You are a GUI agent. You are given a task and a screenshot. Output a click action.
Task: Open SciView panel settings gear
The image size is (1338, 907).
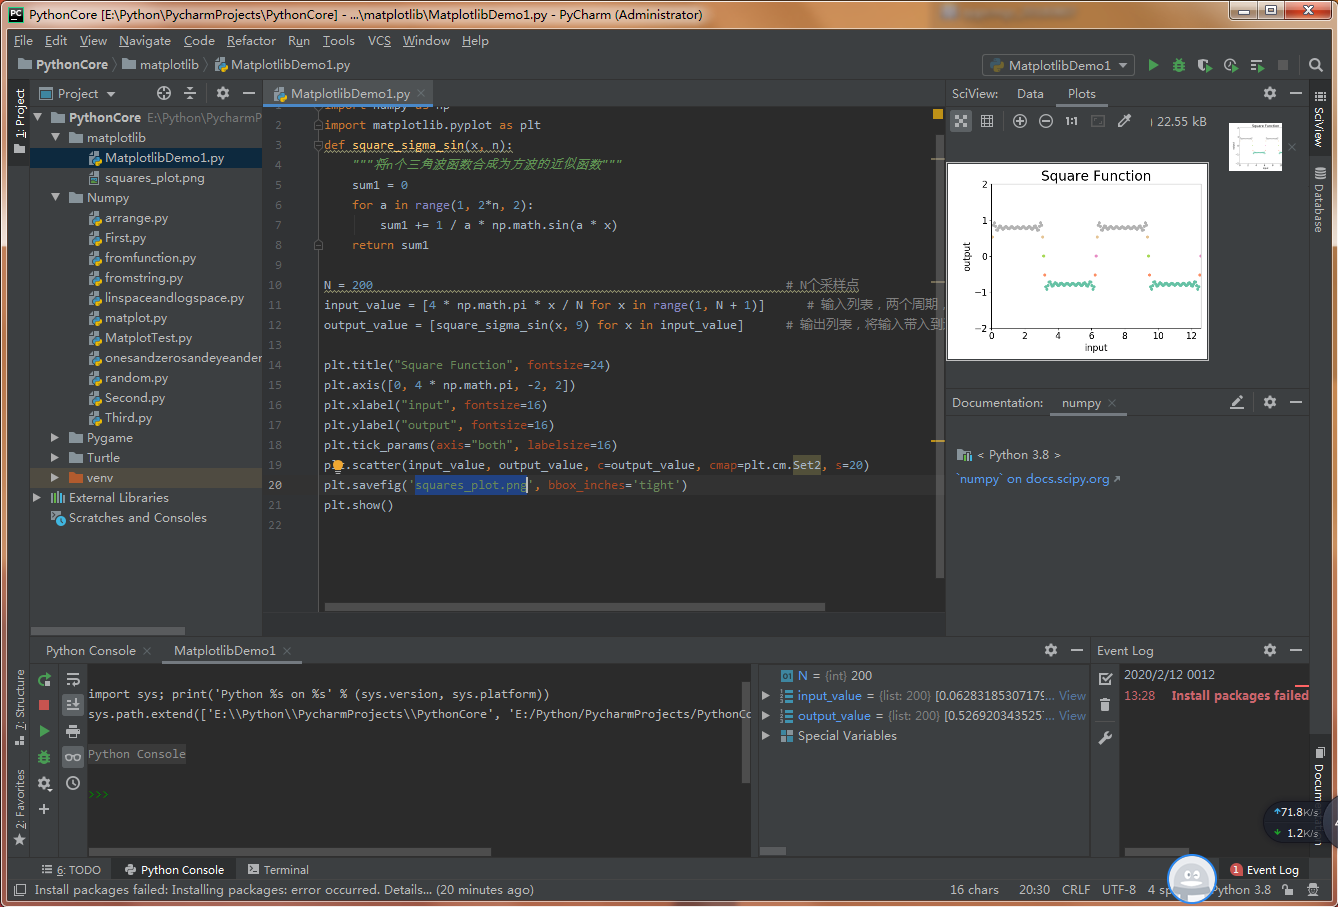point(1270,93)
